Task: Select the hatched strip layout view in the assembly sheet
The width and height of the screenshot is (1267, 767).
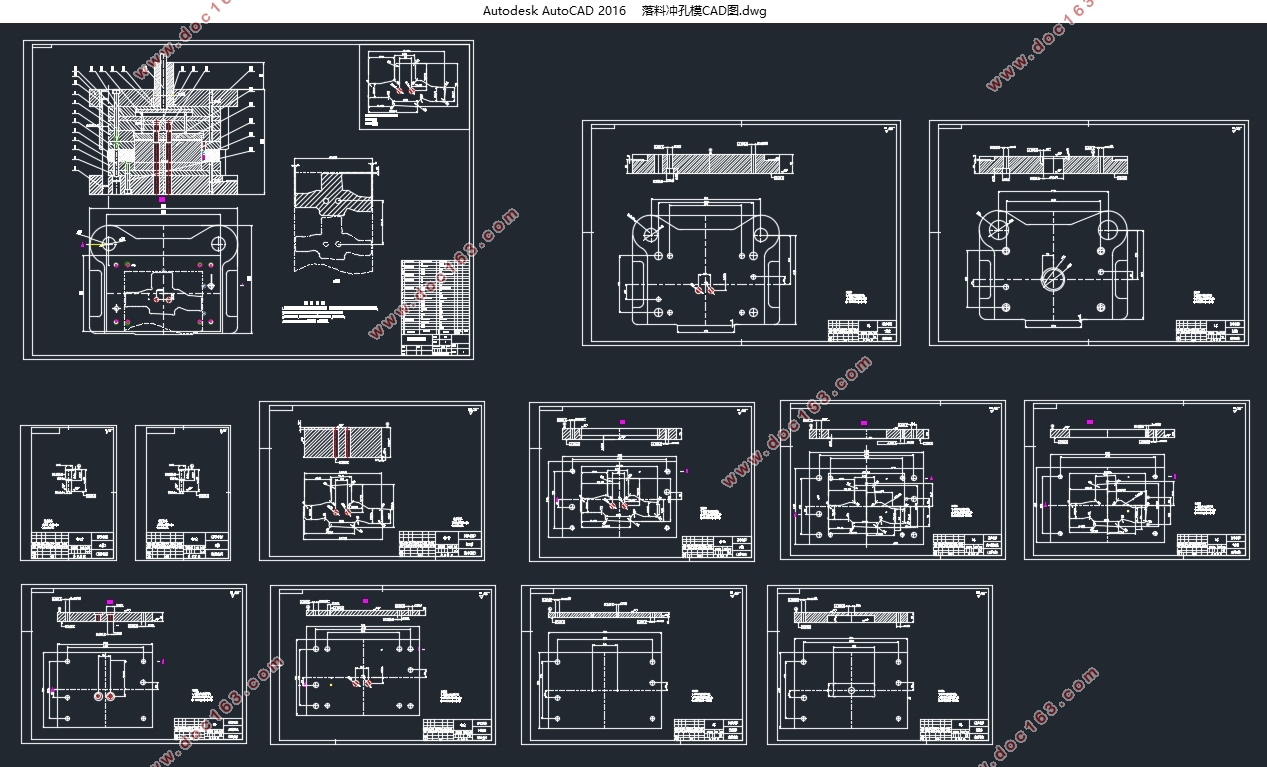Action: [x=335, y=214]
